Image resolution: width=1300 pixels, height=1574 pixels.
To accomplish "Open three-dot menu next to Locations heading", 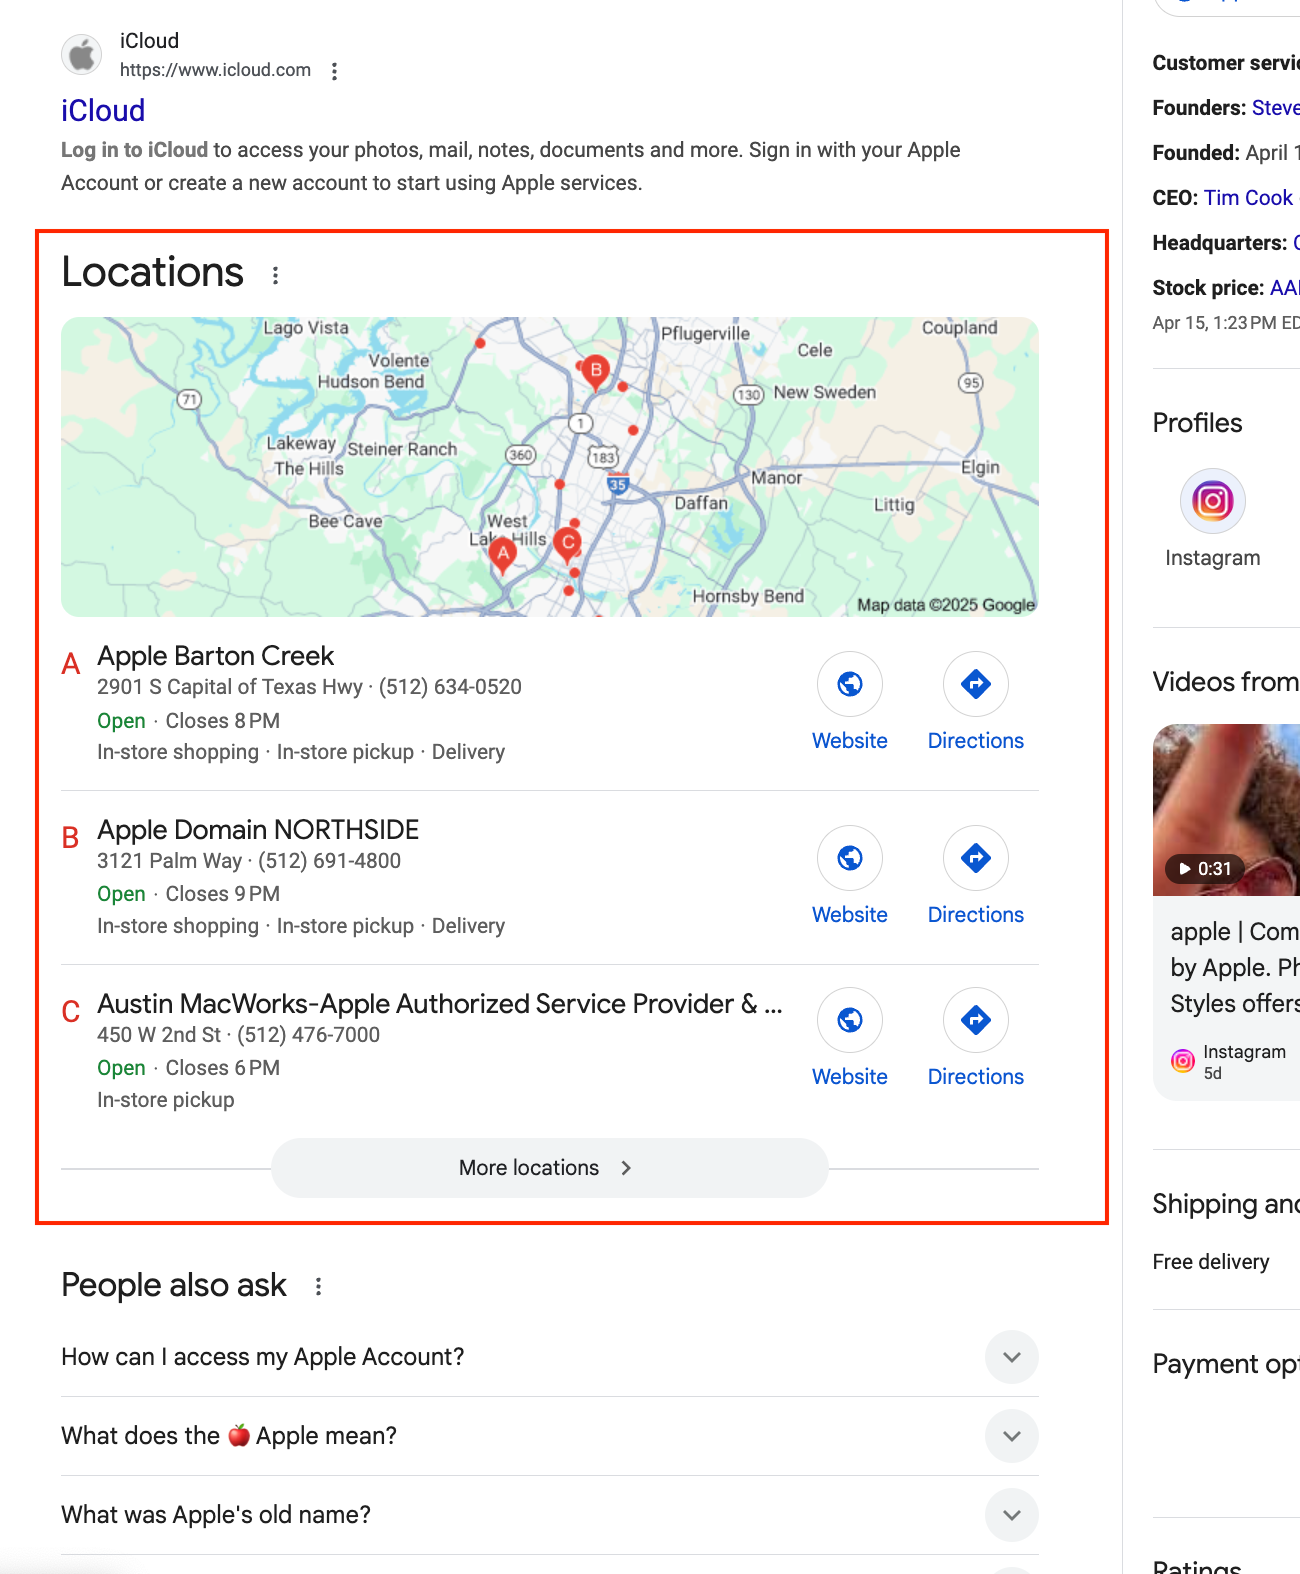I will click(x=276, y=275).
